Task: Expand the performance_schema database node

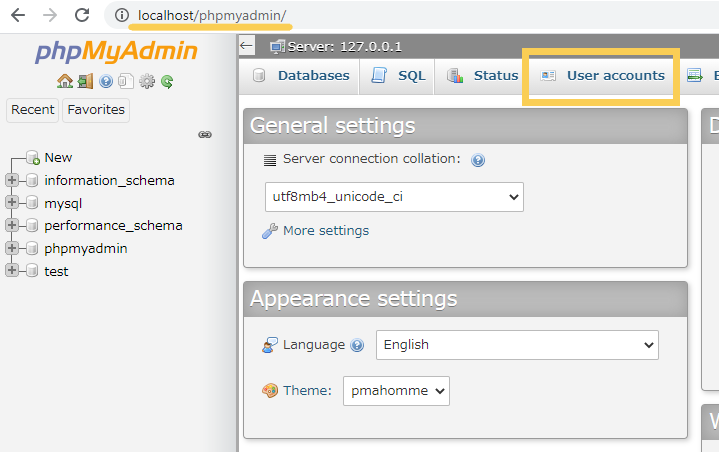Action: 12,225
